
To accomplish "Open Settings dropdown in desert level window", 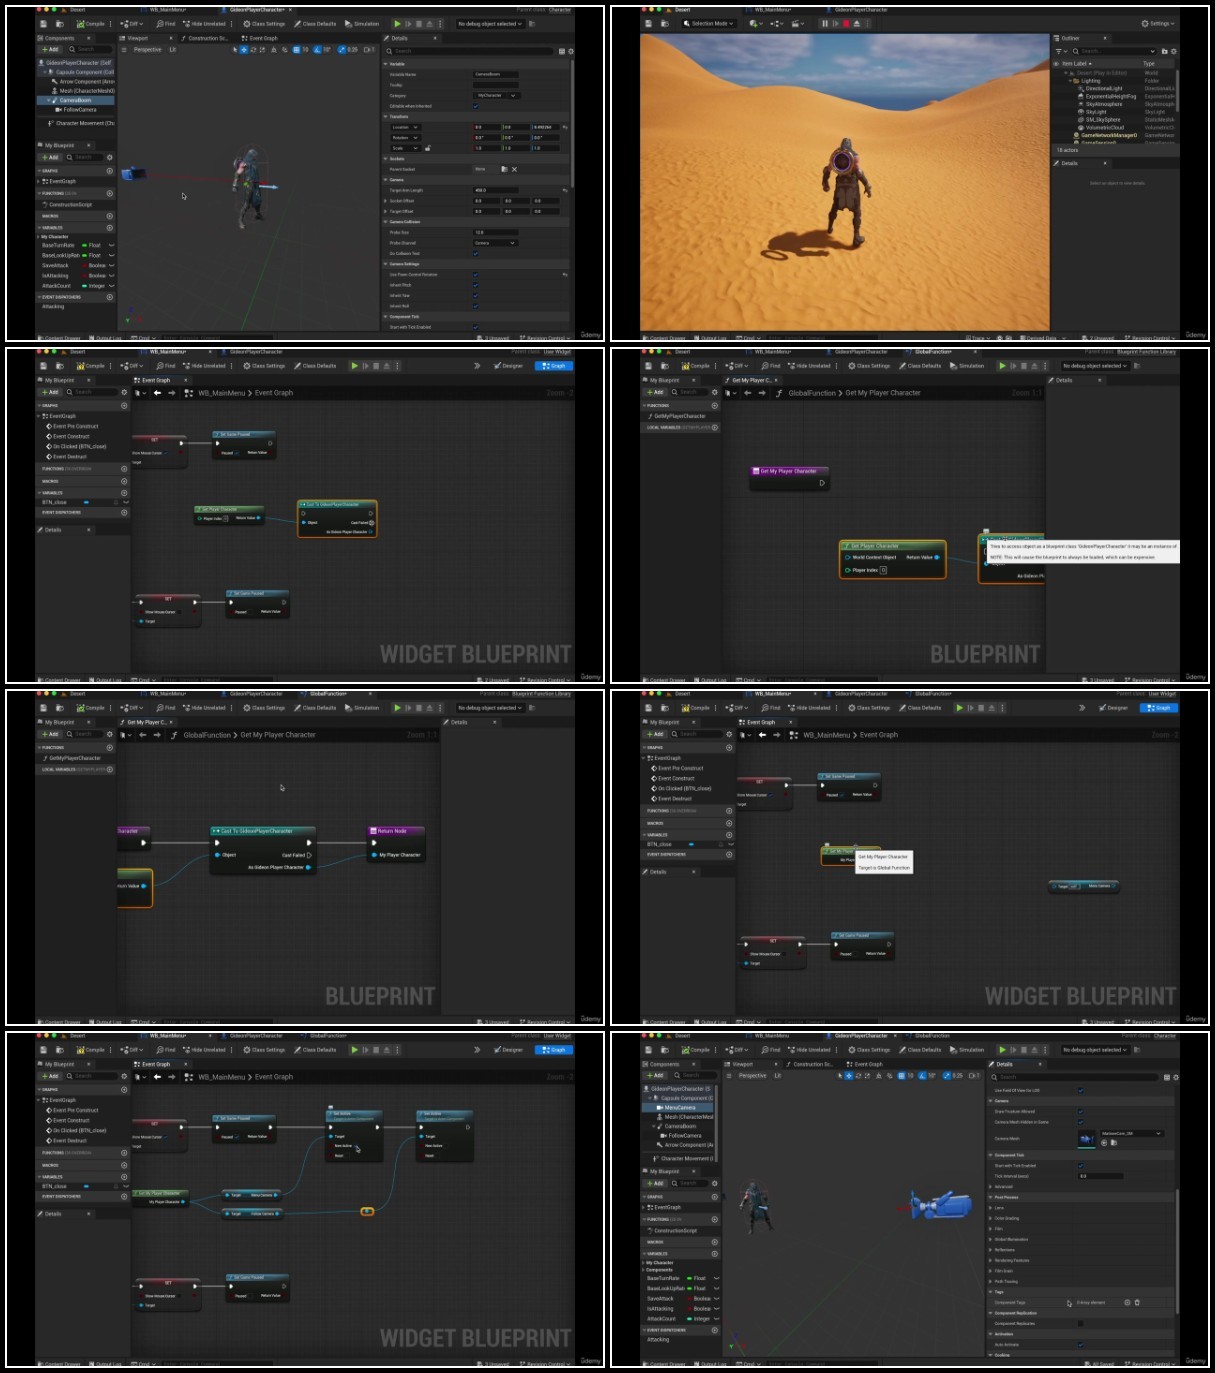I will point(1158,23).
